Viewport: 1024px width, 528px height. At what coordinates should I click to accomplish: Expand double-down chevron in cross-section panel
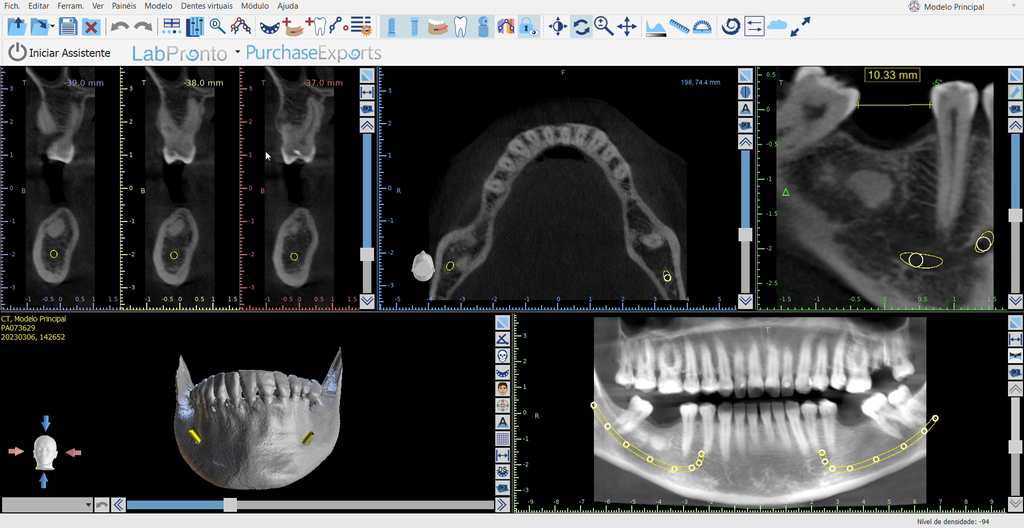tap(367, 301)
